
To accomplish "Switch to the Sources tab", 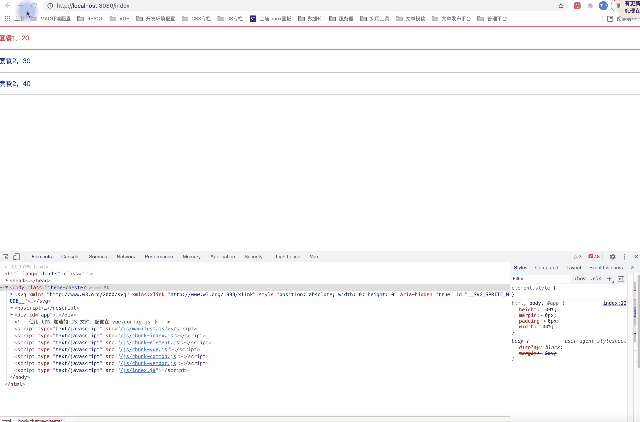I will 98,257.
